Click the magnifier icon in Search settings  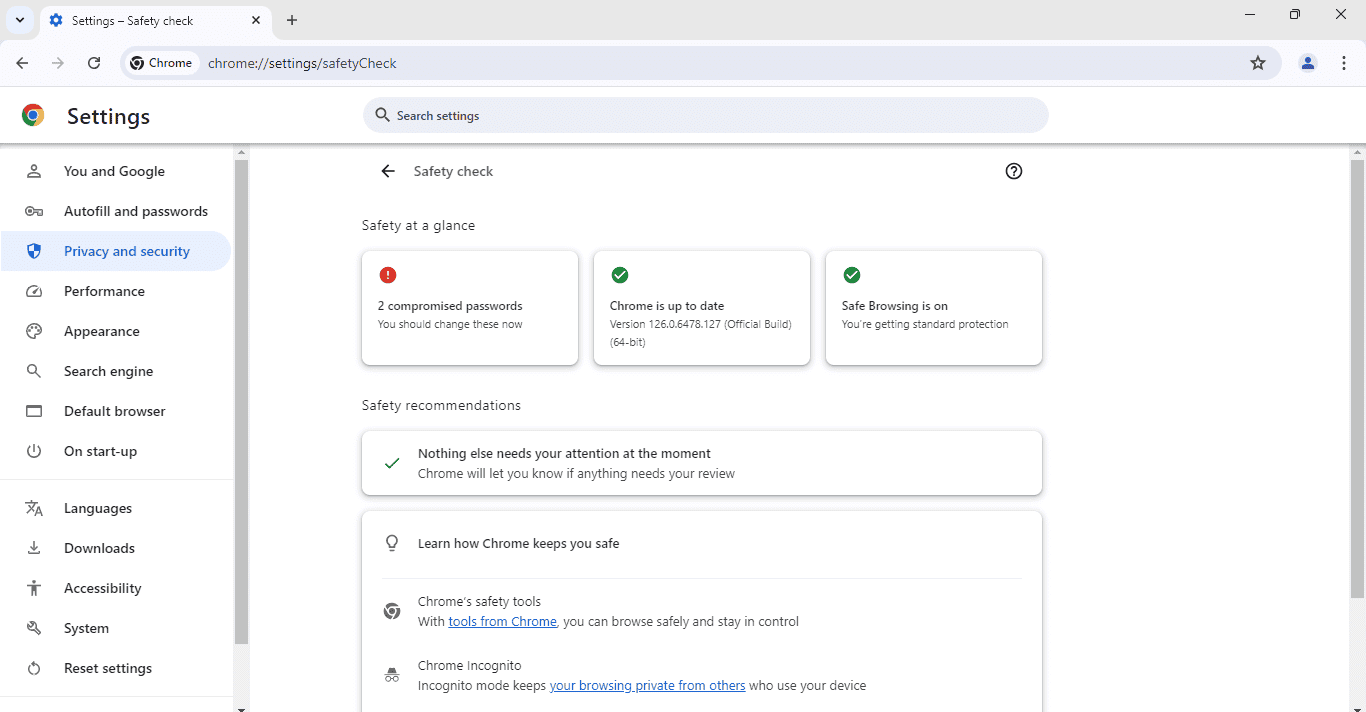coord(382,115)
